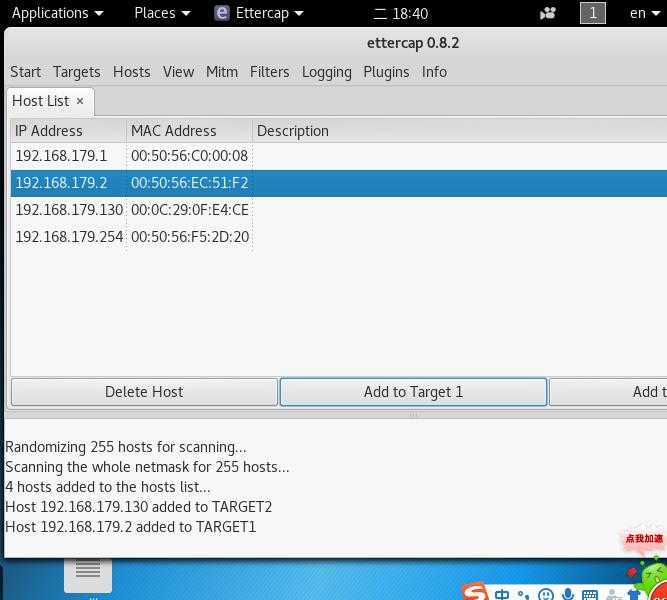Open the Logging menu
The image size is (667, 600).
point(327,72)
